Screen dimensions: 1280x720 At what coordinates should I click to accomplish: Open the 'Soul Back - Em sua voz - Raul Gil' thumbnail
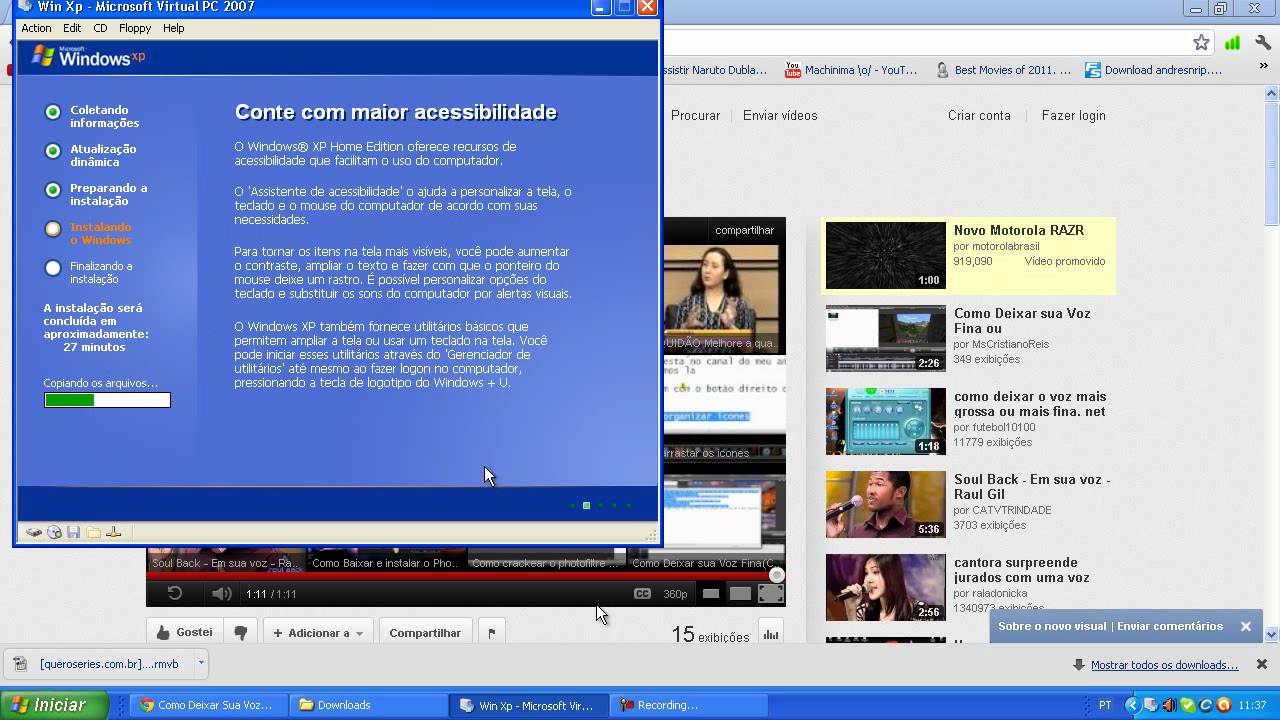point(885,504)
